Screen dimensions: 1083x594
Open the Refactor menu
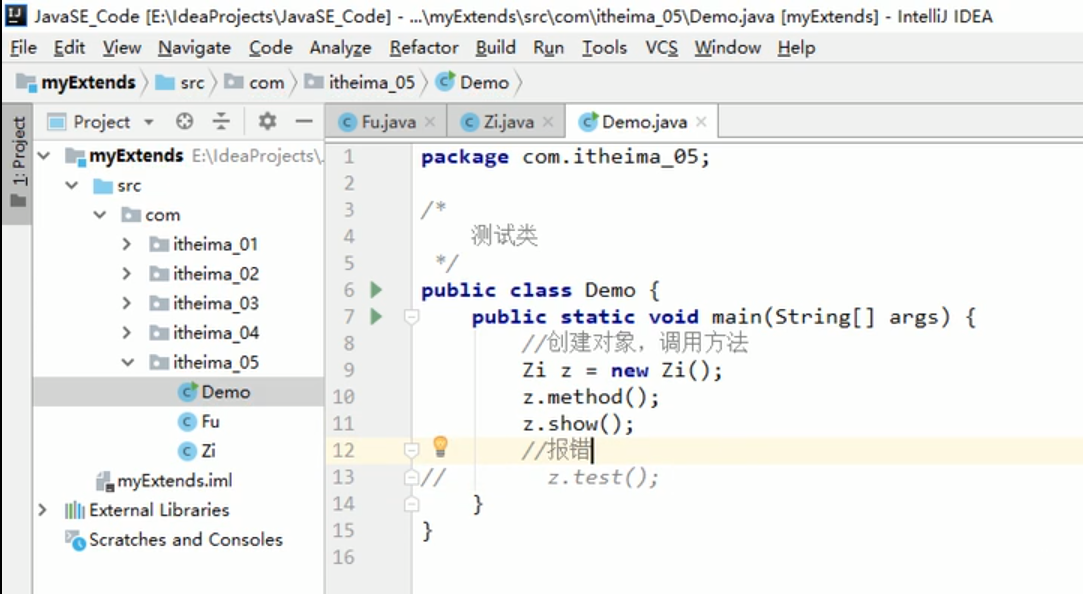click(x=424, y=48)
